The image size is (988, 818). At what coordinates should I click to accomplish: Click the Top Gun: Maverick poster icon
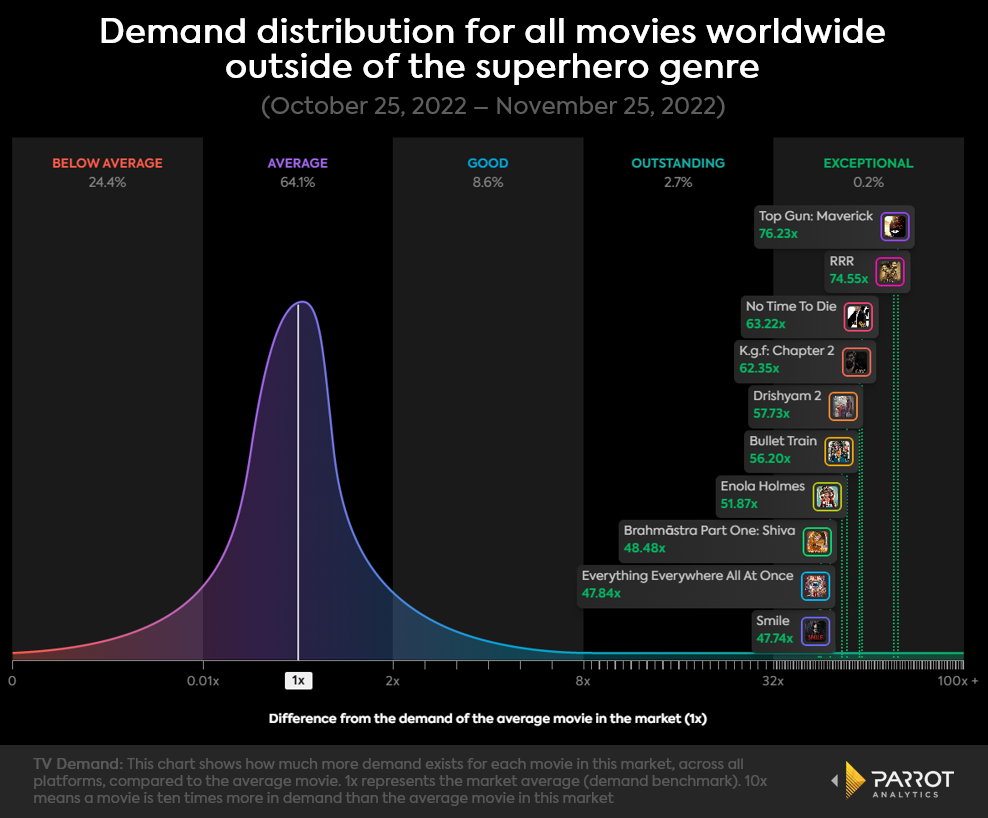[x=895, y=226]
